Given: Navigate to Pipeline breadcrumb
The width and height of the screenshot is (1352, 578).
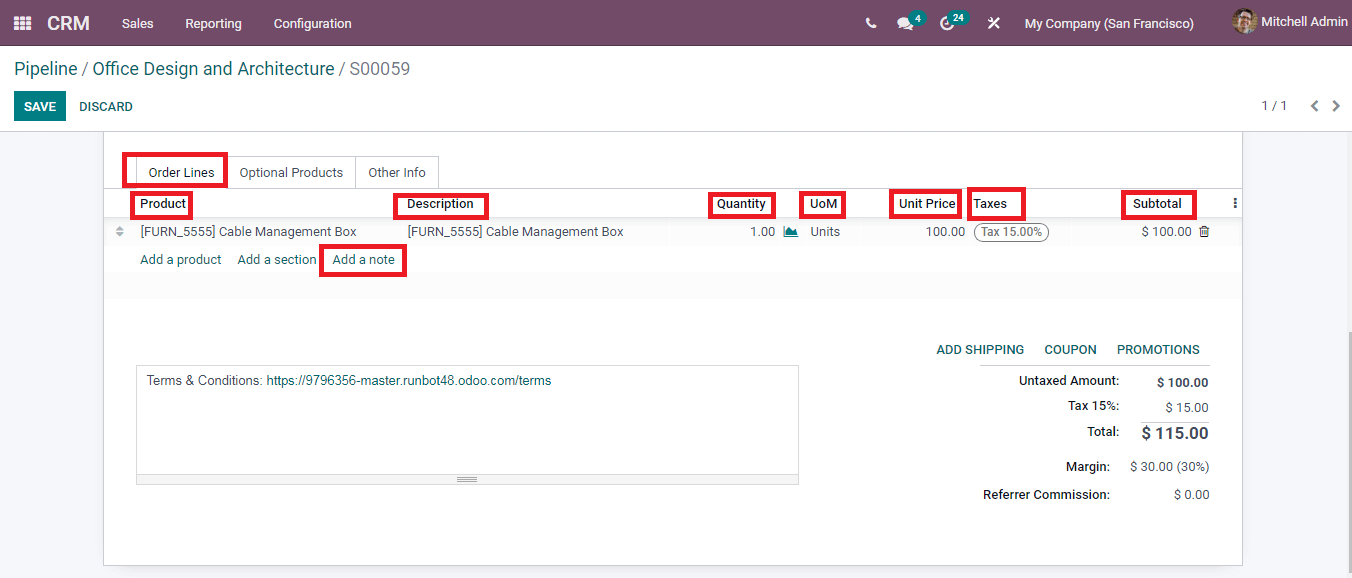Looking at the screenshot, I should [x=46, y=69].
